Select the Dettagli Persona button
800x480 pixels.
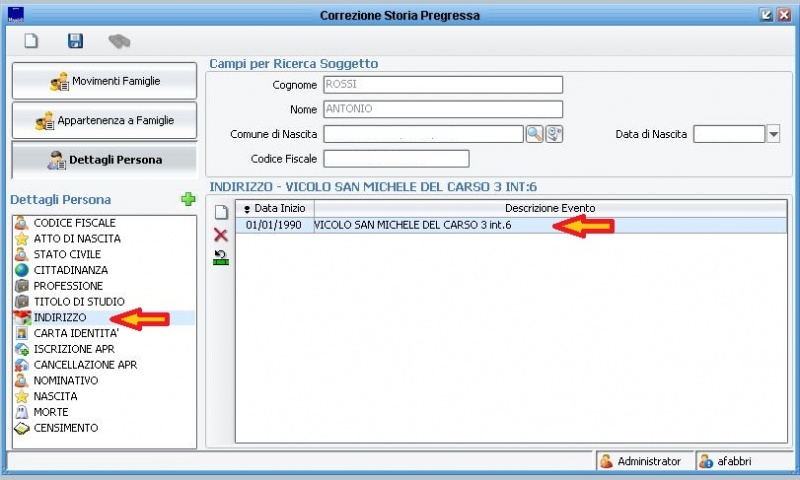[104, 160]
